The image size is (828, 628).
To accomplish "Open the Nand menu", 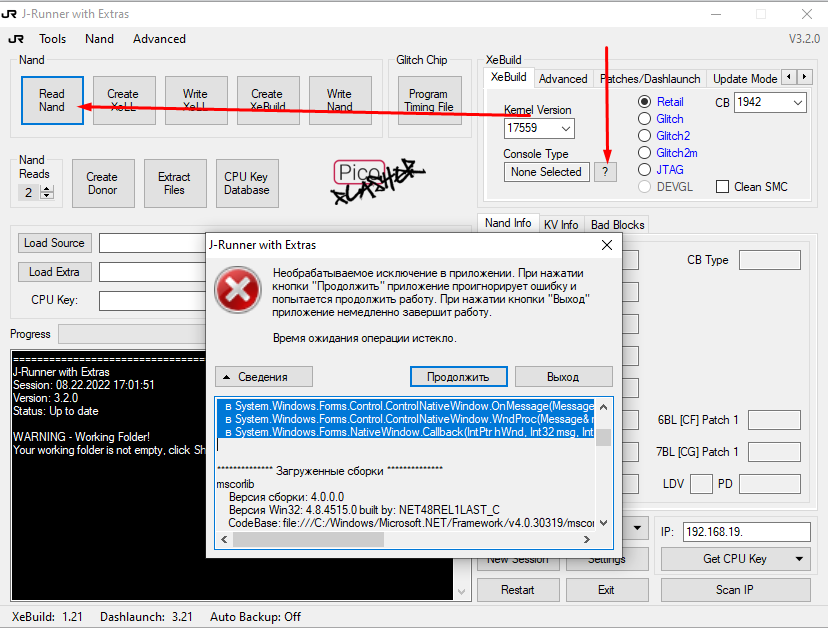I will click(x=99, y=39).
